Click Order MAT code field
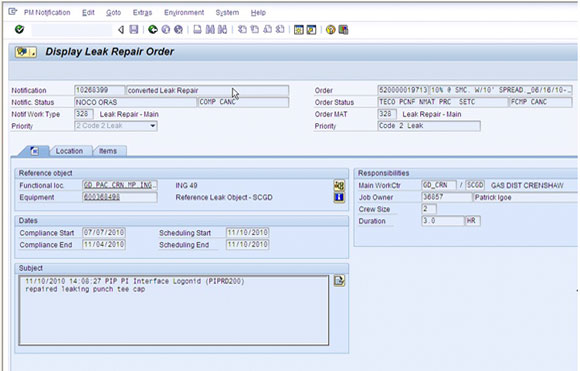580x371 pixels. coord(387,114)
